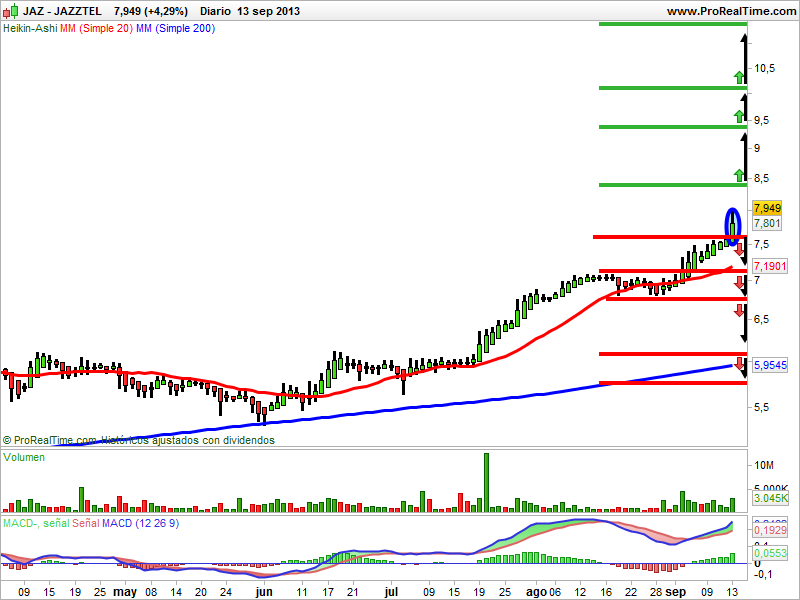This screenshot has width=800, height=600.
Task: Click the 'may' month label on time axis
Action: click(125, 592)
